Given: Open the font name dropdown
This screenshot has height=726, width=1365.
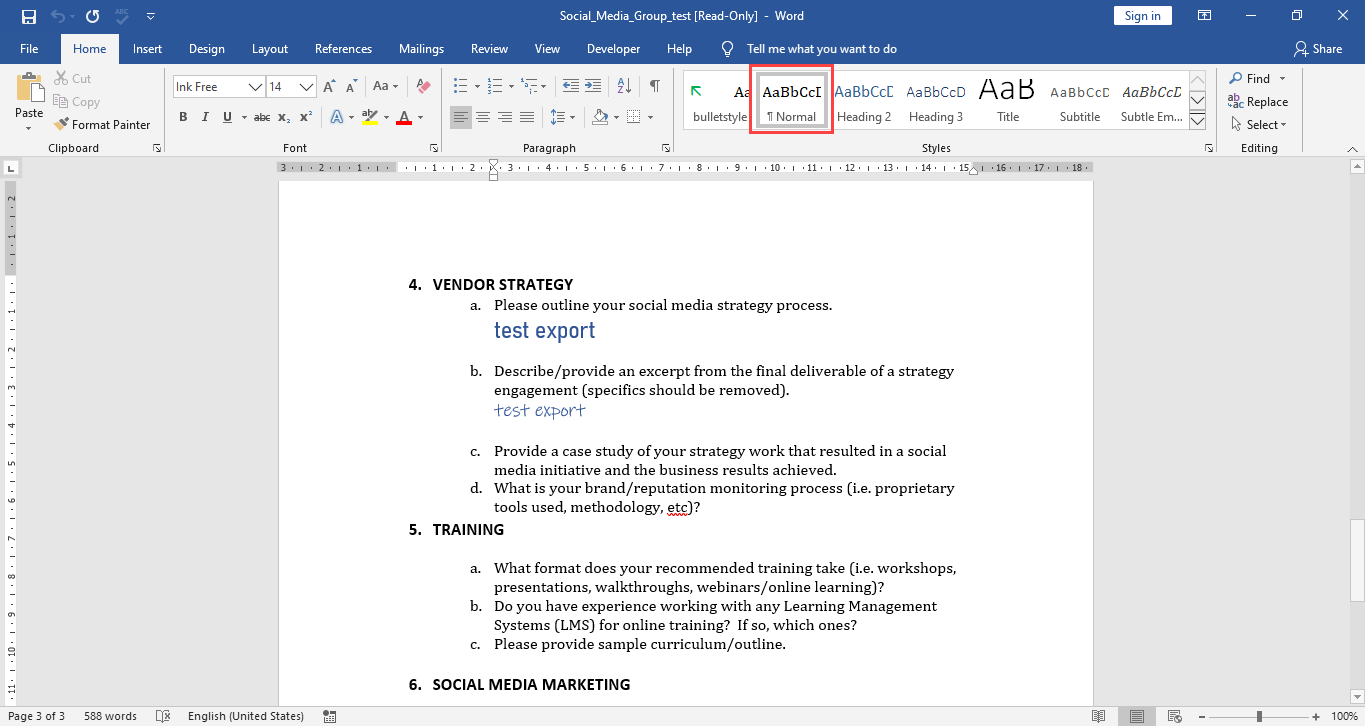Looking at the screenshot, I should pos(256,87).
